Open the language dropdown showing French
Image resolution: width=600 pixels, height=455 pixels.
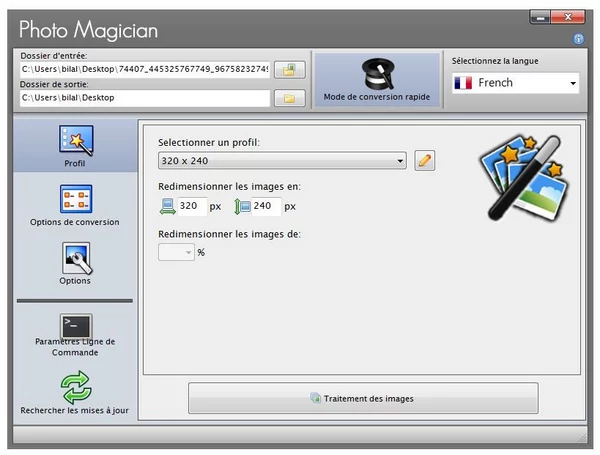tap(515, 83)
